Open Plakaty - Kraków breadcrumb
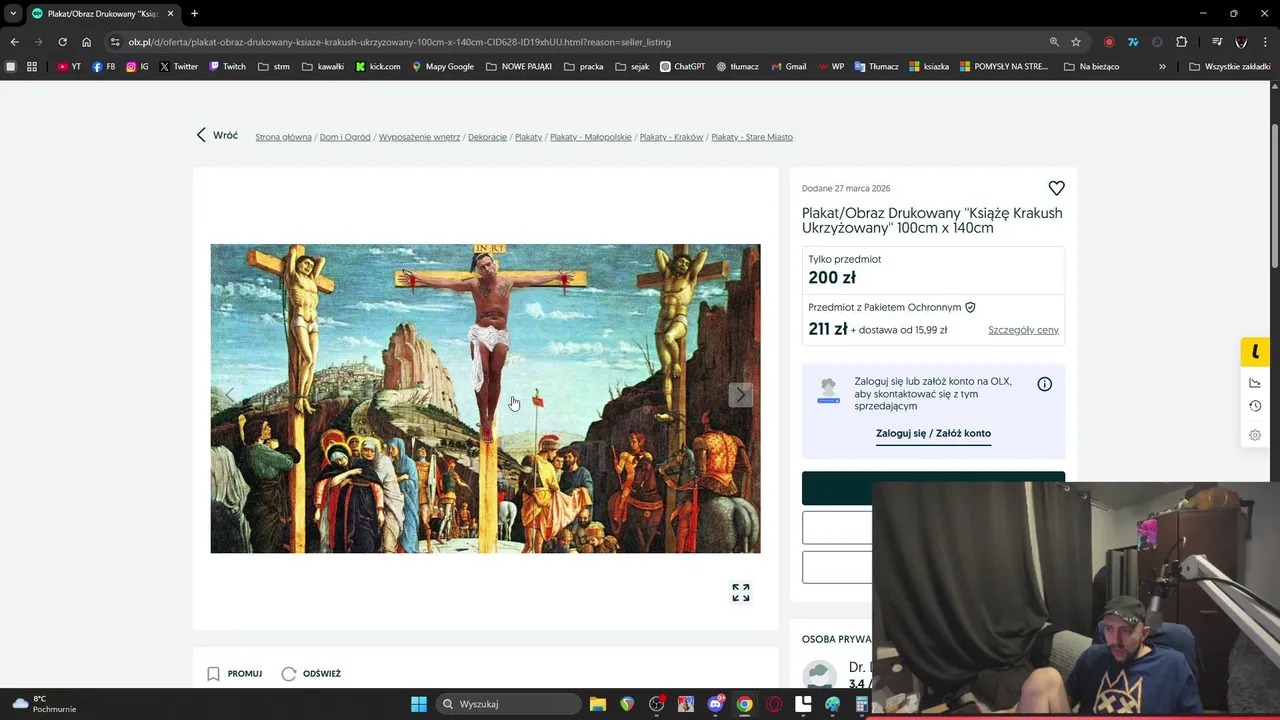1280x720 pixels. (671, 137)
